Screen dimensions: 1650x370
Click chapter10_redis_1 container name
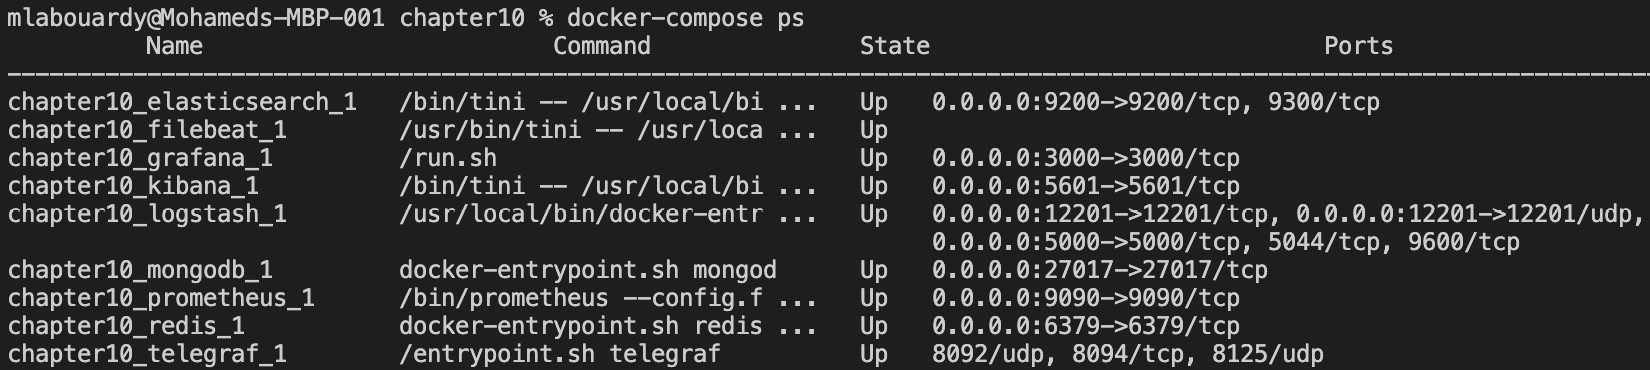click(x=126, y=326)
